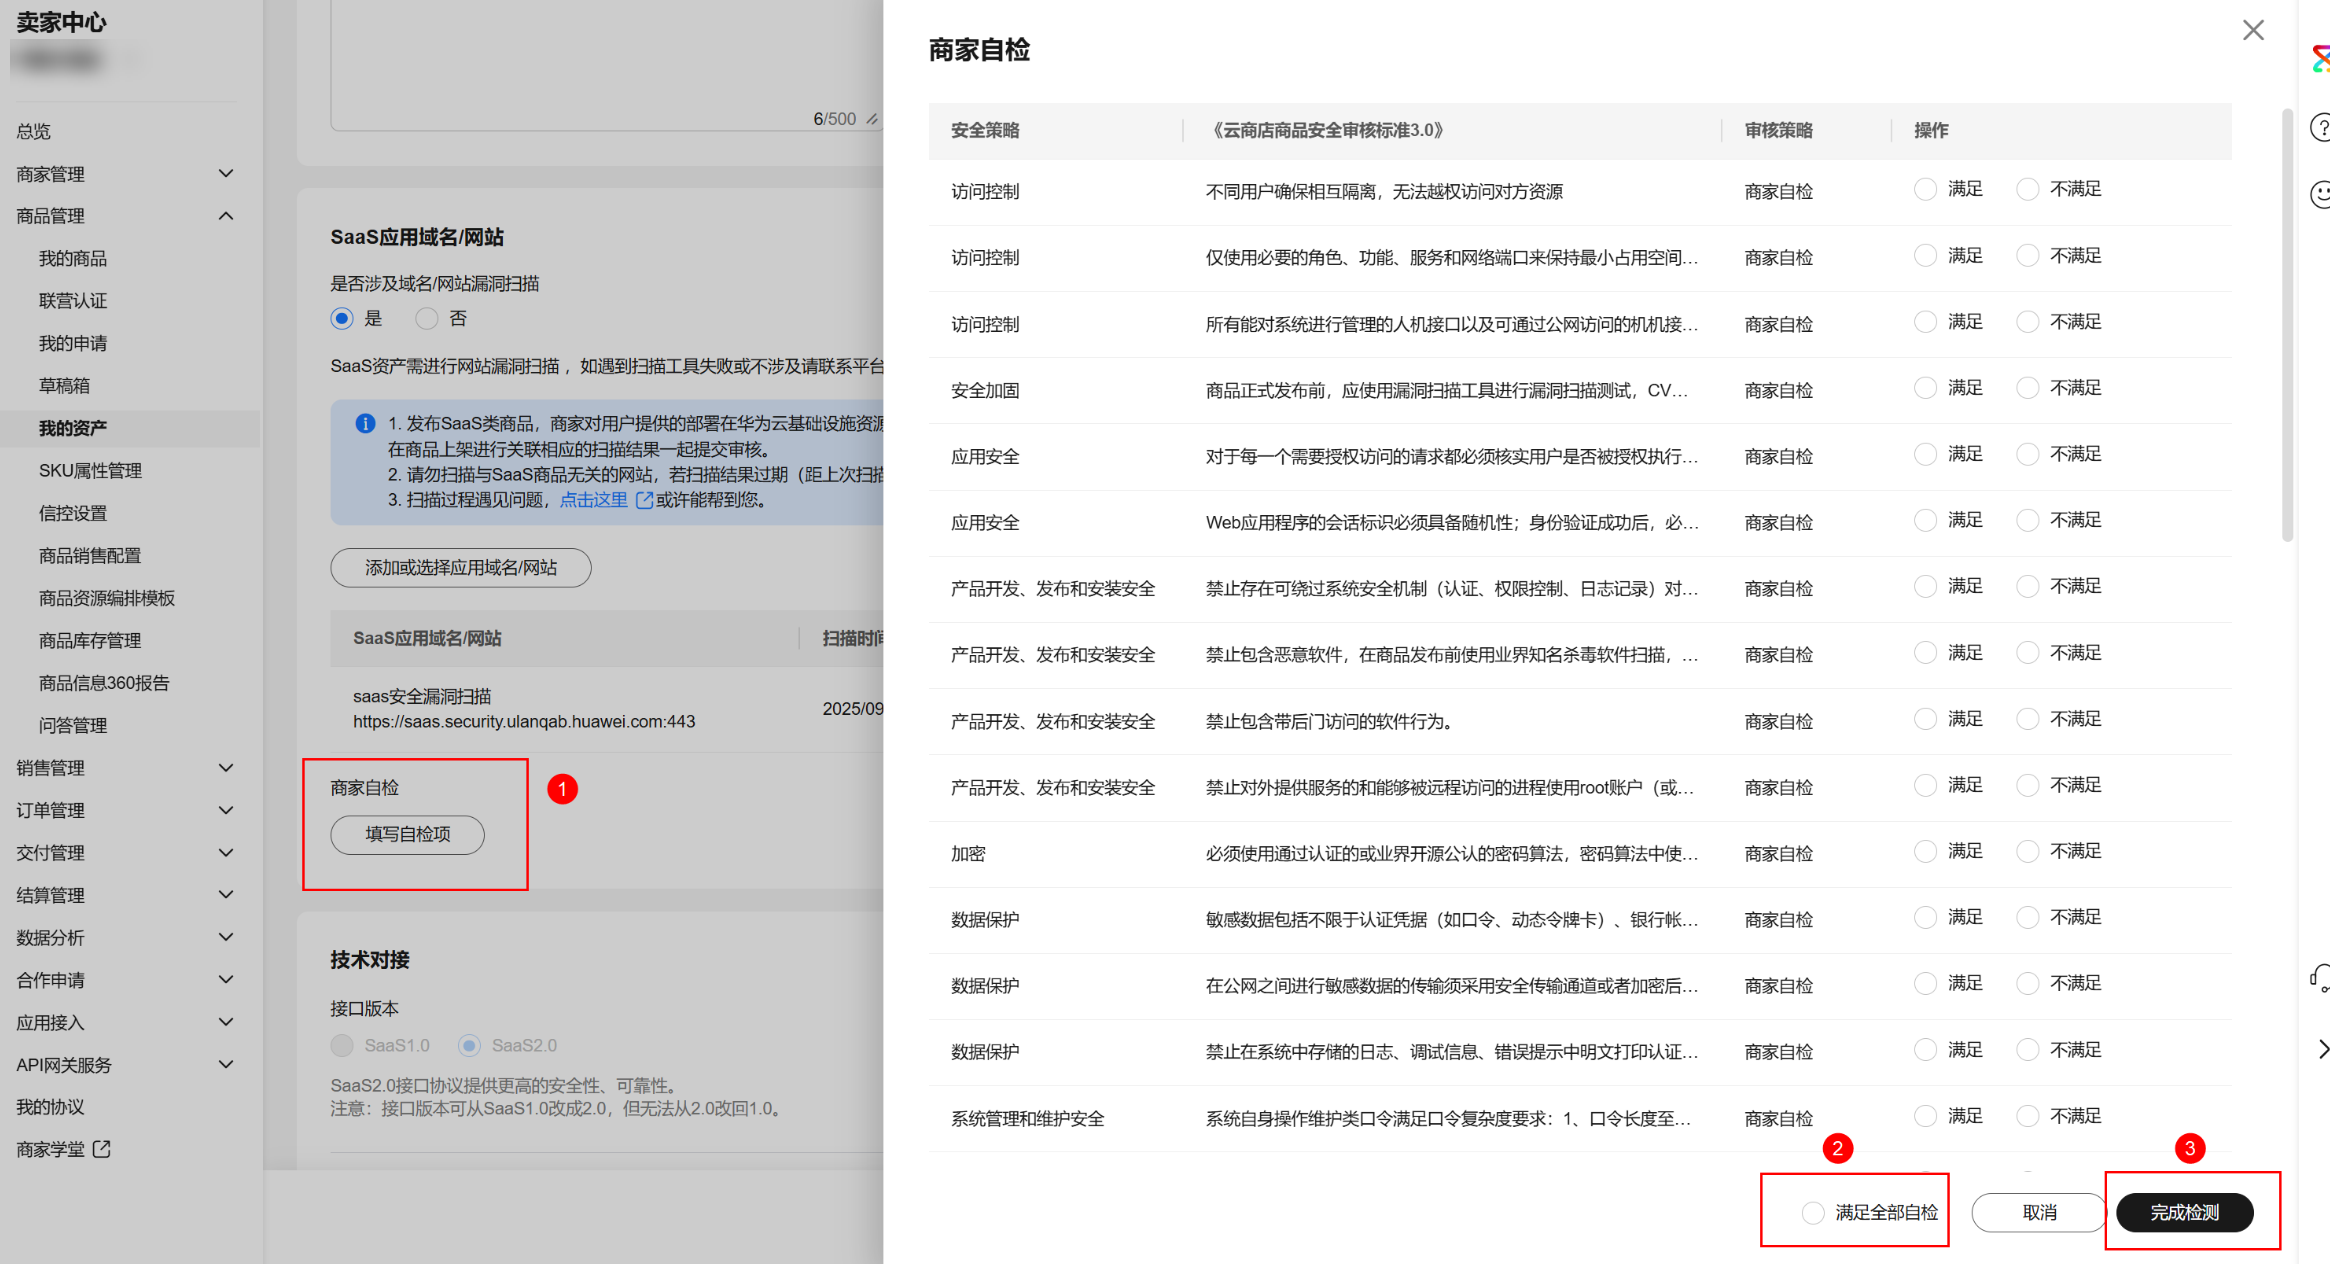The height and width of the screenshot is (1264, 2330).
Task: Click the colorful assistant icon at top right
Action: coord(2320,59)
